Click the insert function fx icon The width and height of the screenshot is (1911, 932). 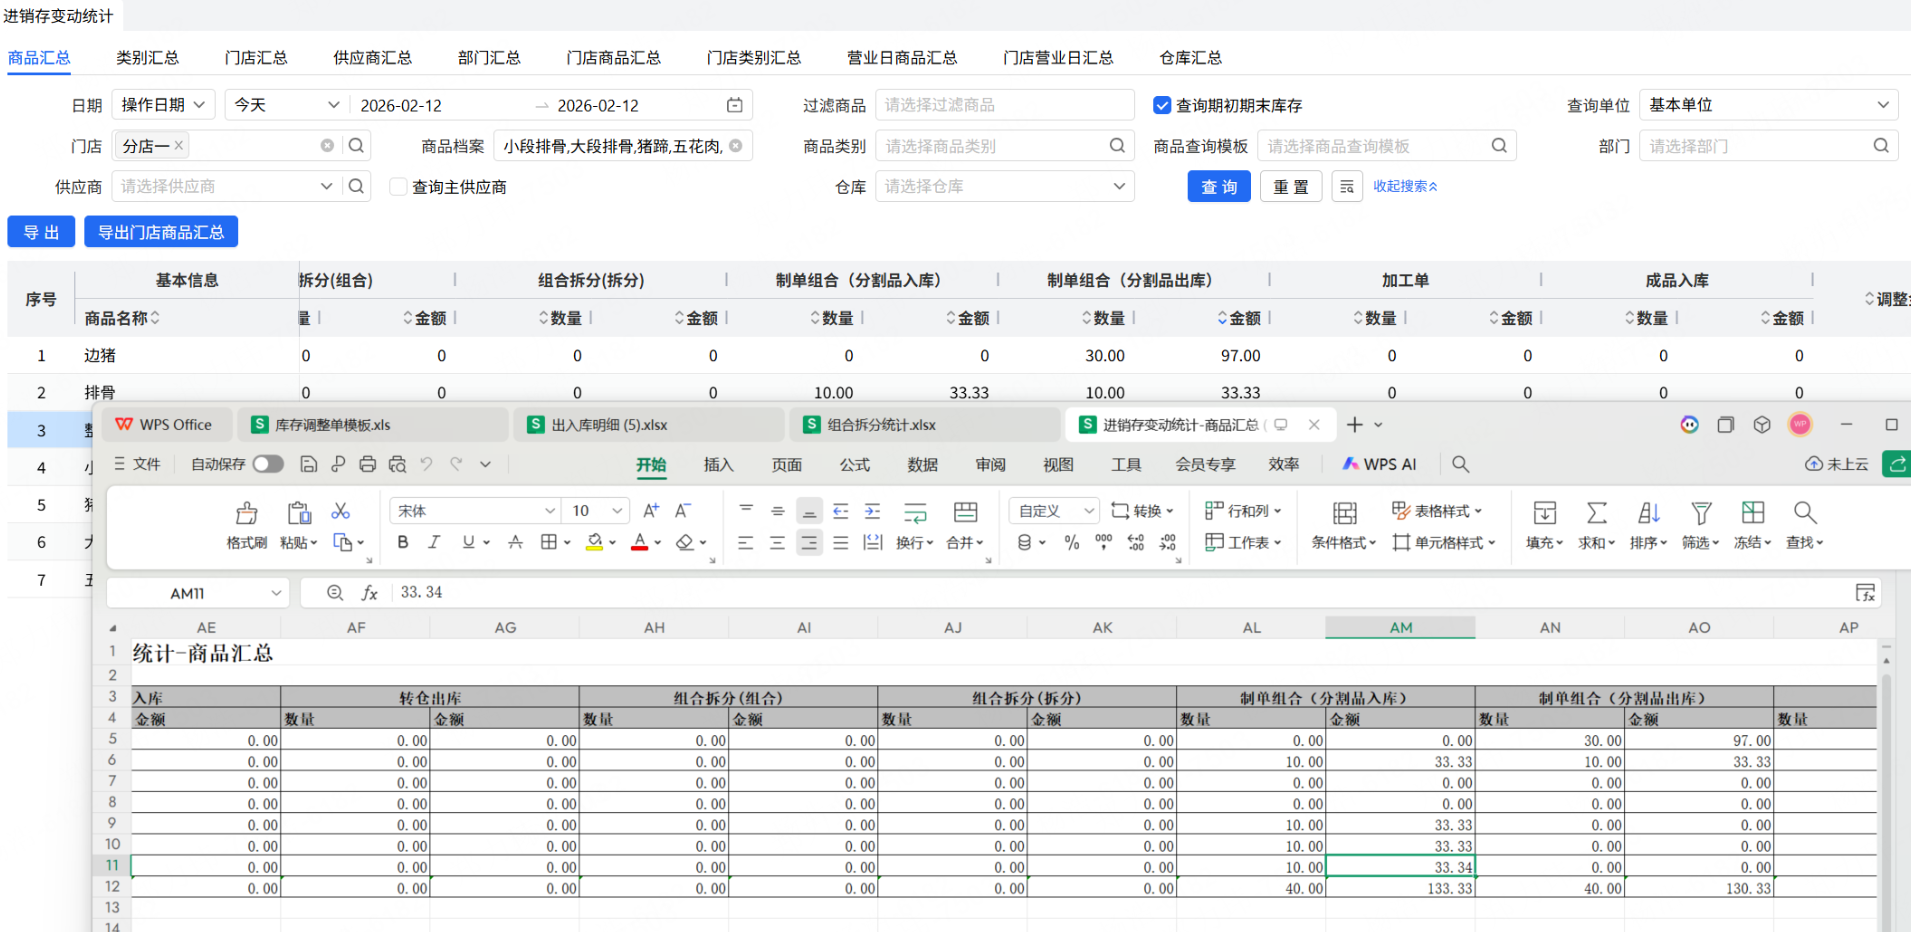point(369,593)
